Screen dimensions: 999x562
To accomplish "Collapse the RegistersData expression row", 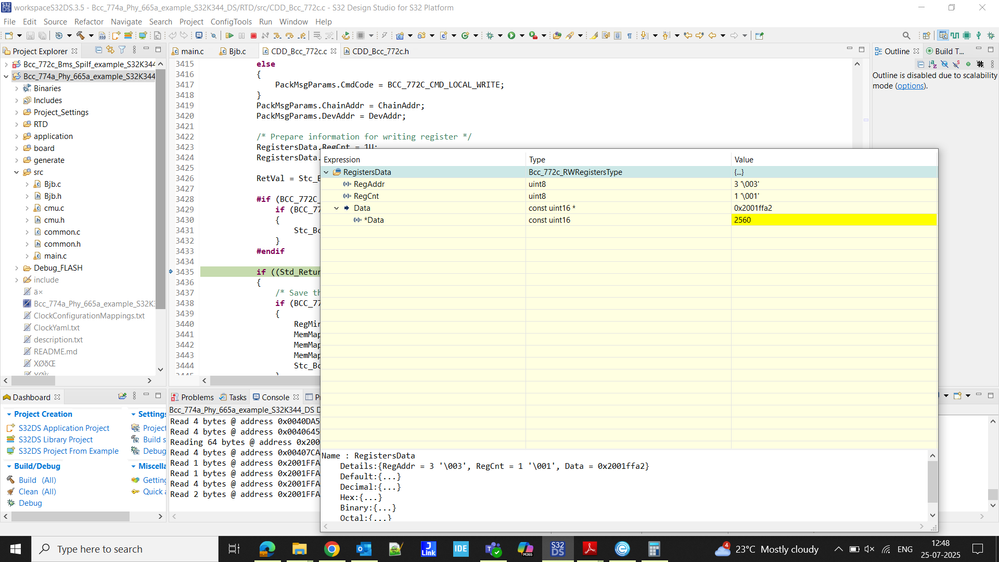I will coord(326,172).
